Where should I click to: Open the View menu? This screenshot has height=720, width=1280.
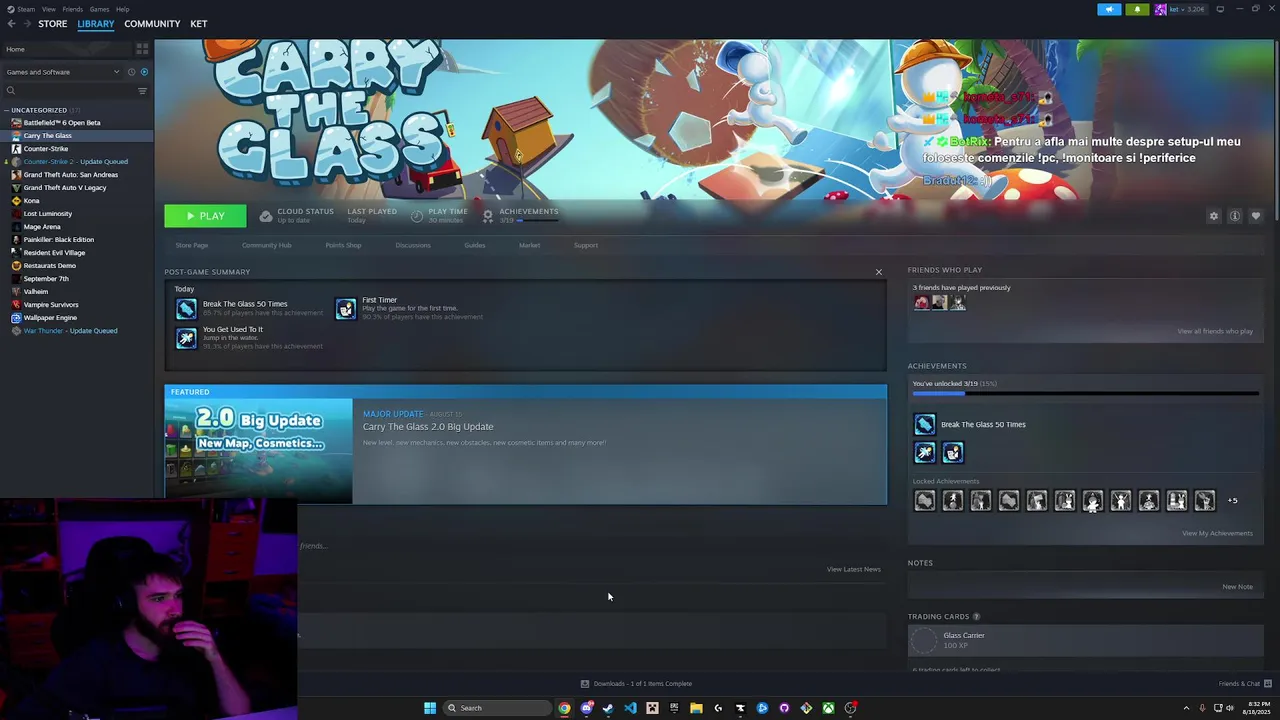tap(48, 9)
